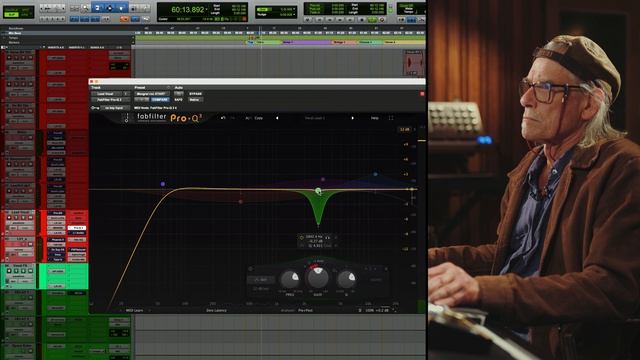
Task: Select Slip edit mode
Action: point(11,14)
